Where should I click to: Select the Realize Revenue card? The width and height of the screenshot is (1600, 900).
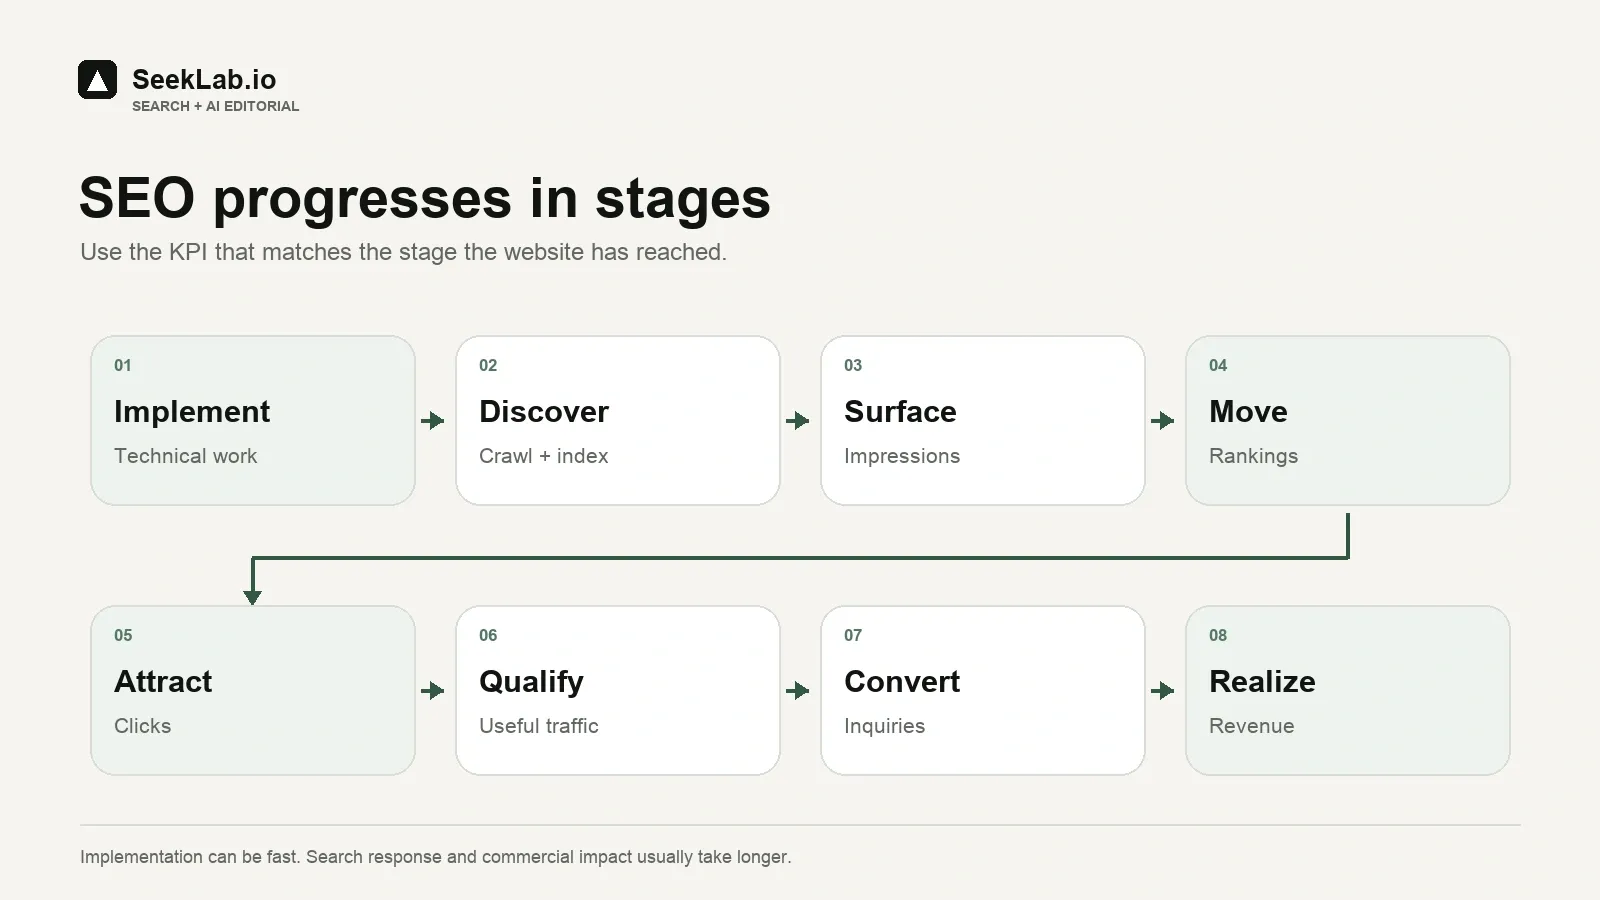[x=1348, y=691]
